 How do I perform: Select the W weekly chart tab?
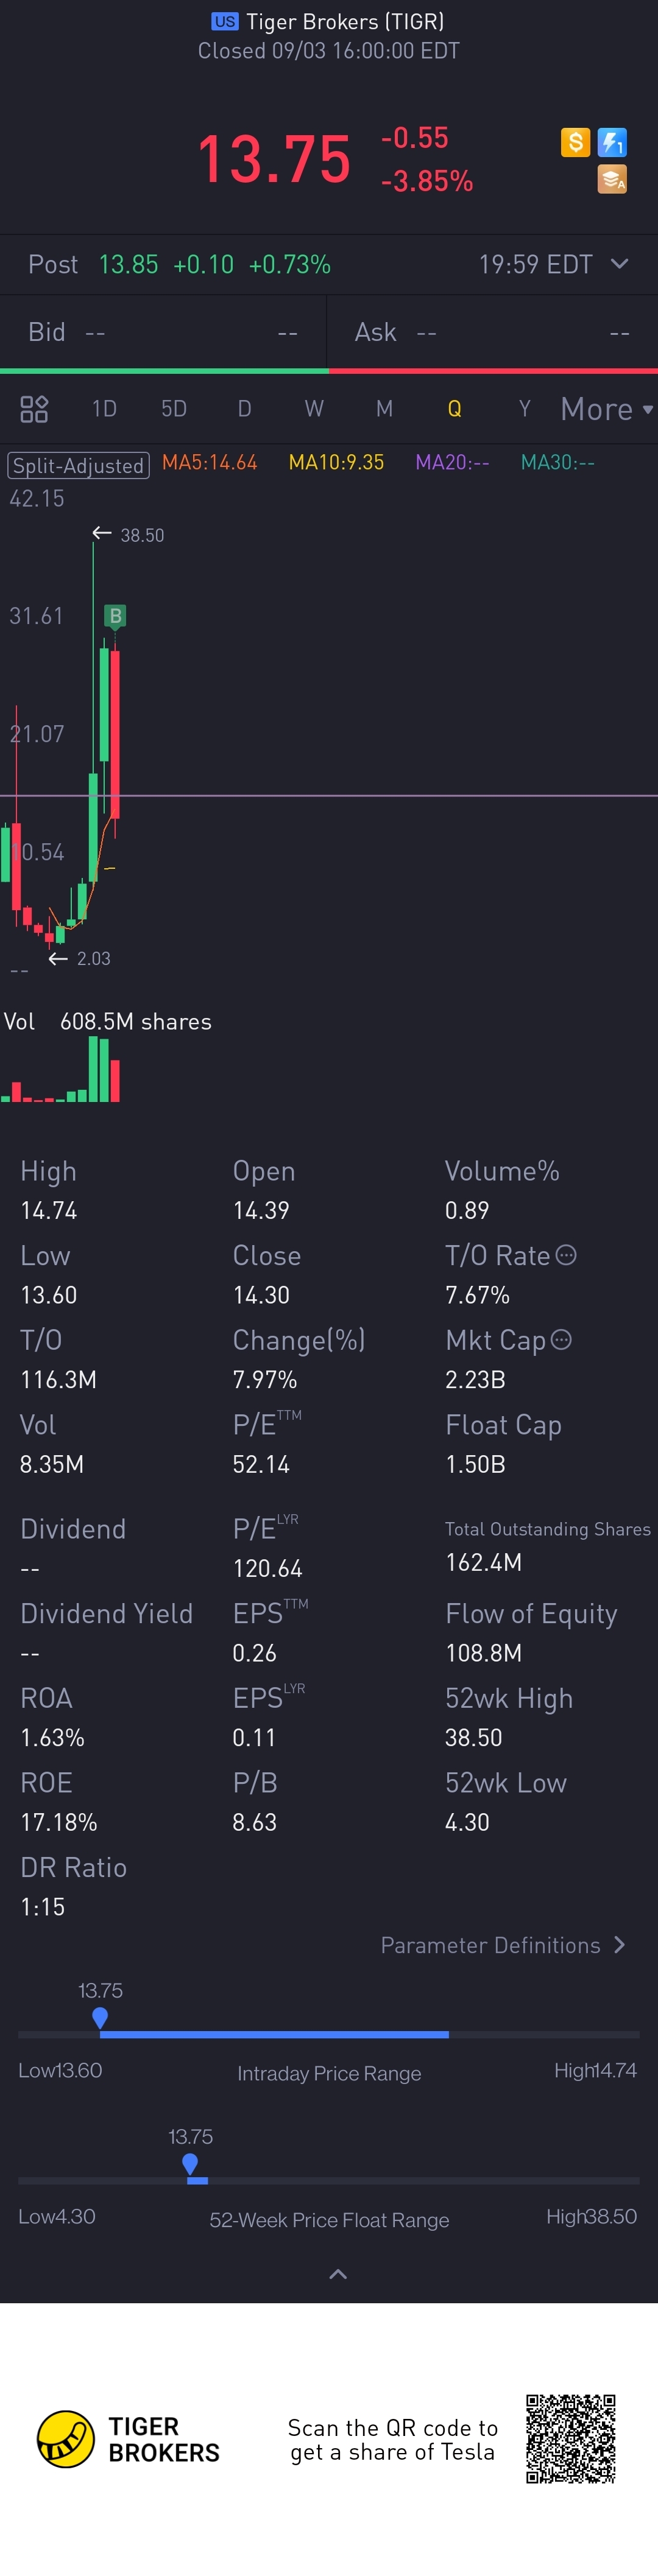[x=314, y=409]
